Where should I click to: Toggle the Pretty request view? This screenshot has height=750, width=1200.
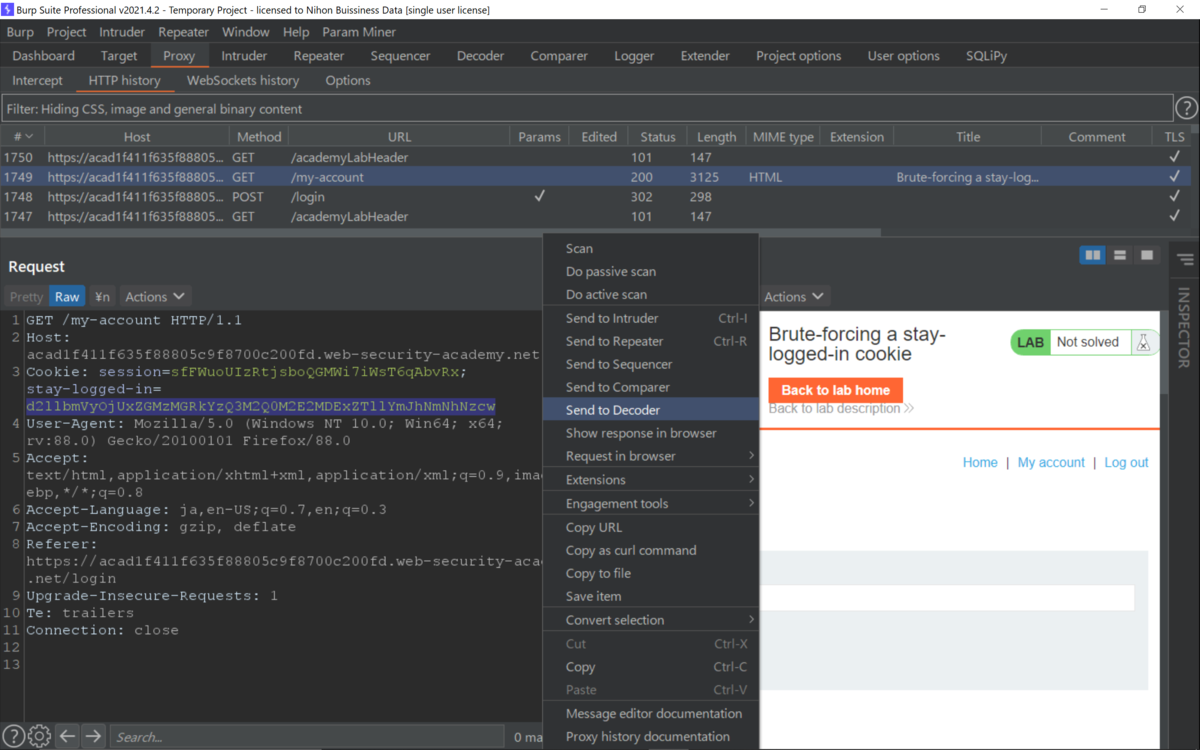pyautogui.click(x=26, y=297)
